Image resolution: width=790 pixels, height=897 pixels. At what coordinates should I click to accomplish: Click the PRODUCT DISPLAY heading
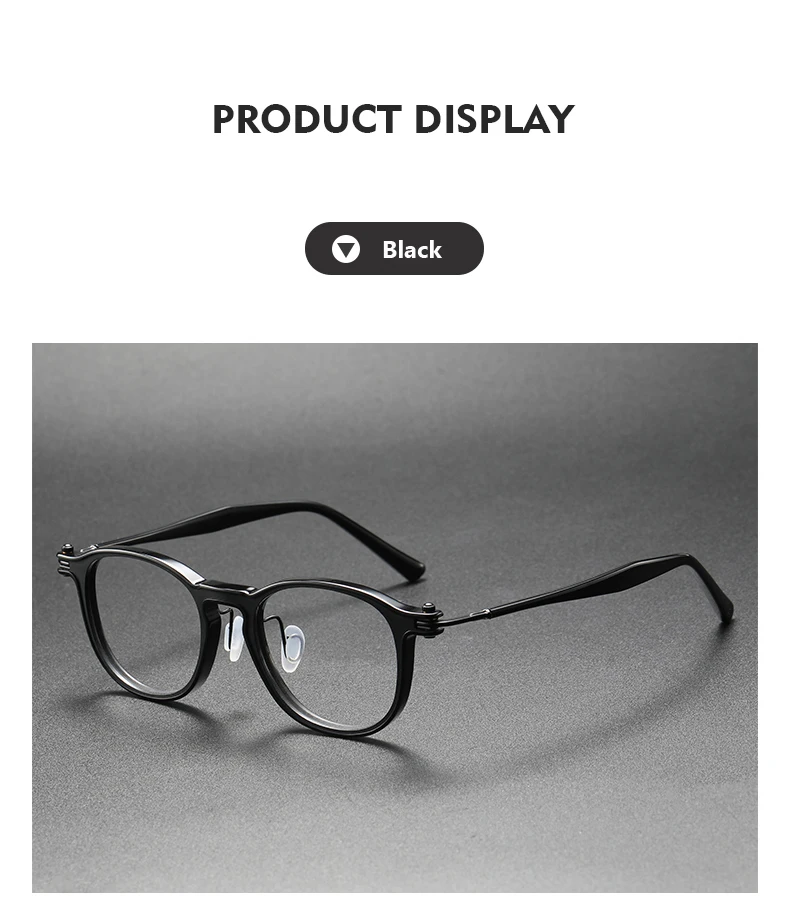[394, 120]
